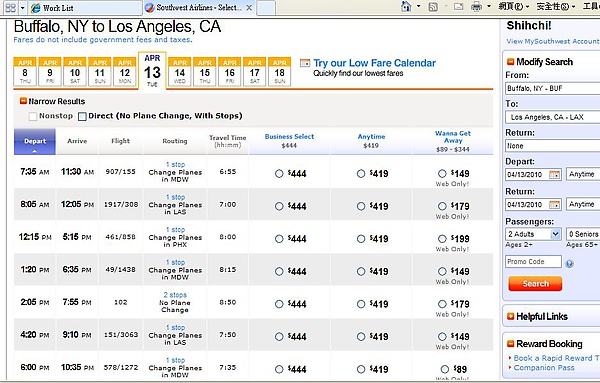Select the APR 14 WED date tab
The image size is (600, 383).
coord(179,72)
